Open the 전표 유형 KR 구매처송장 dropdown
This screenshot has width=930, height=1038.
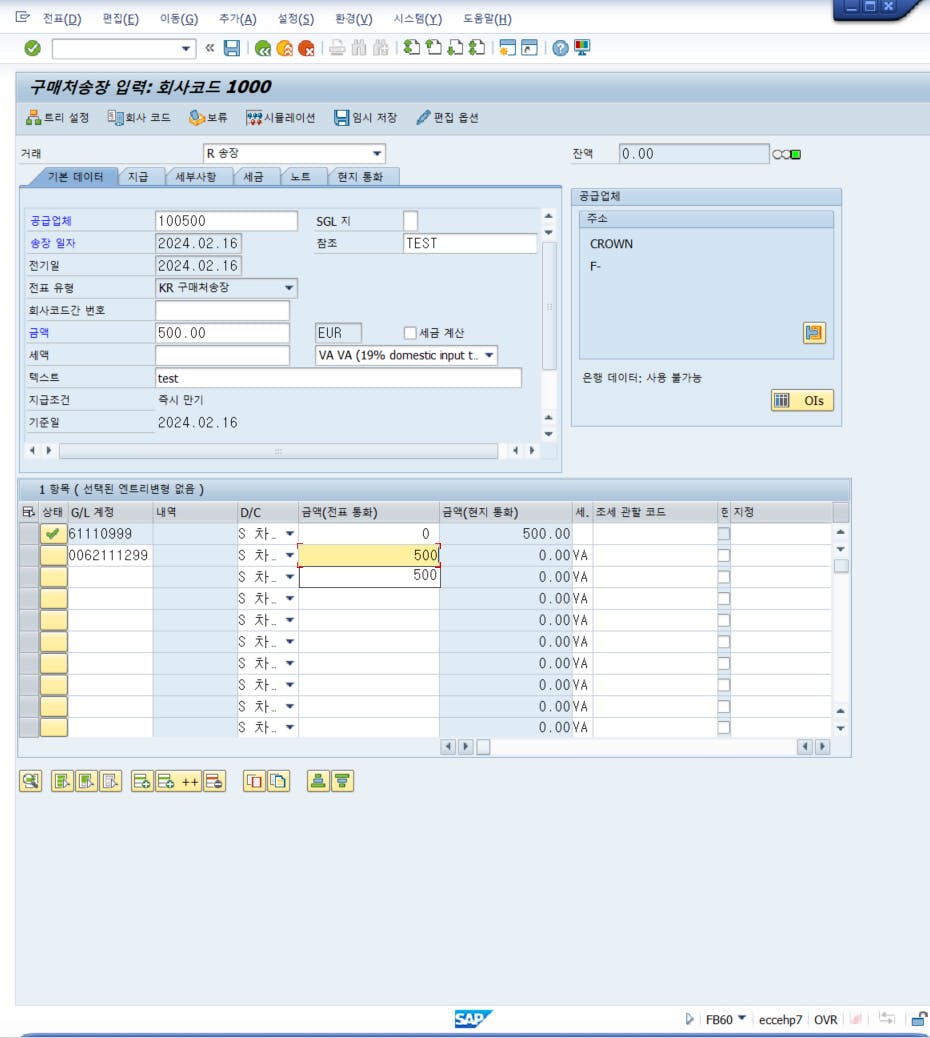289,288
